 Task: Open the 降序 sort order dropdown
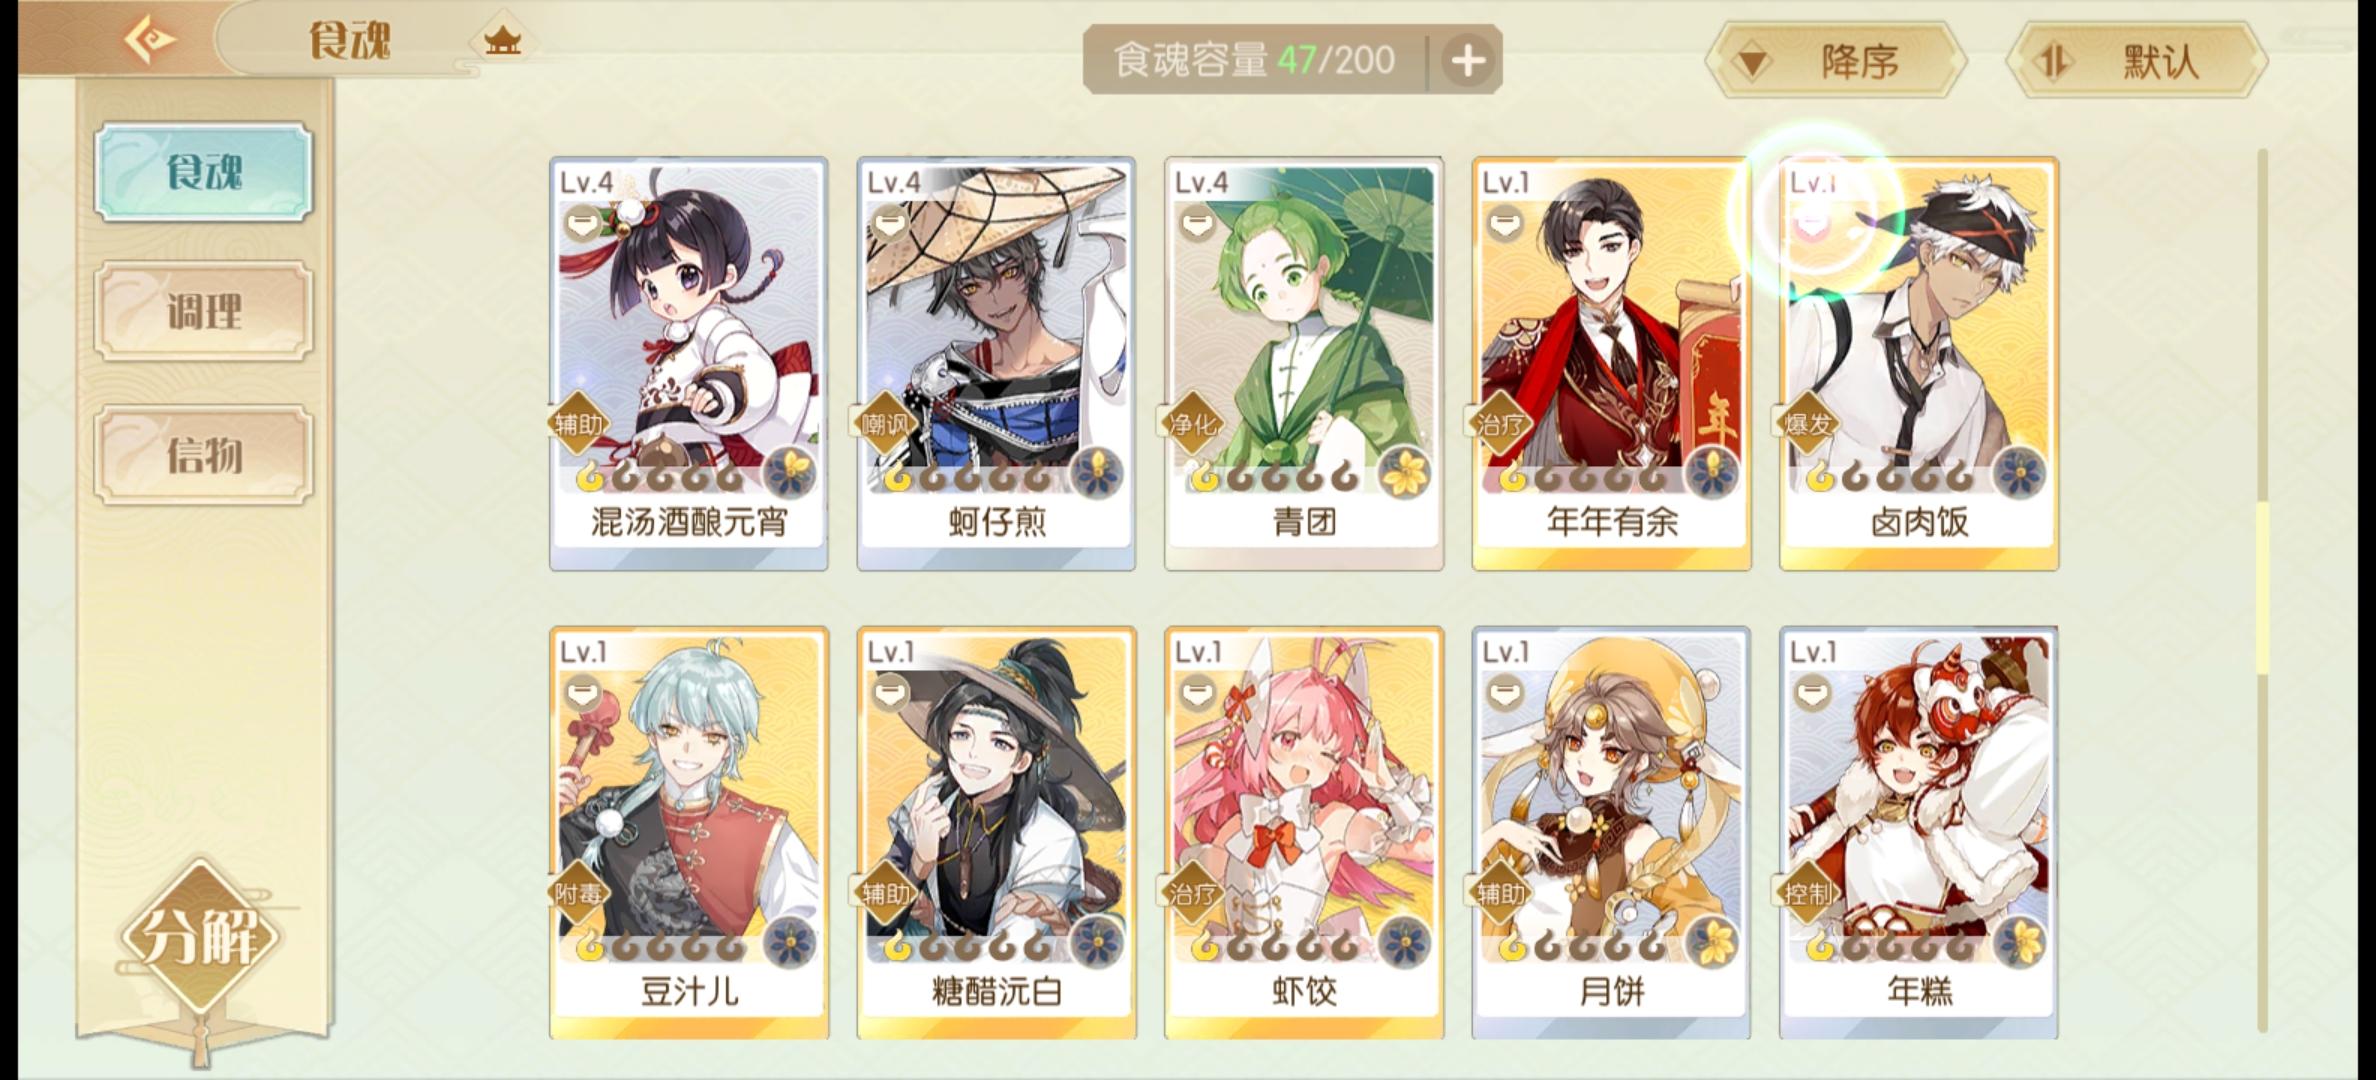point(1836,62)
